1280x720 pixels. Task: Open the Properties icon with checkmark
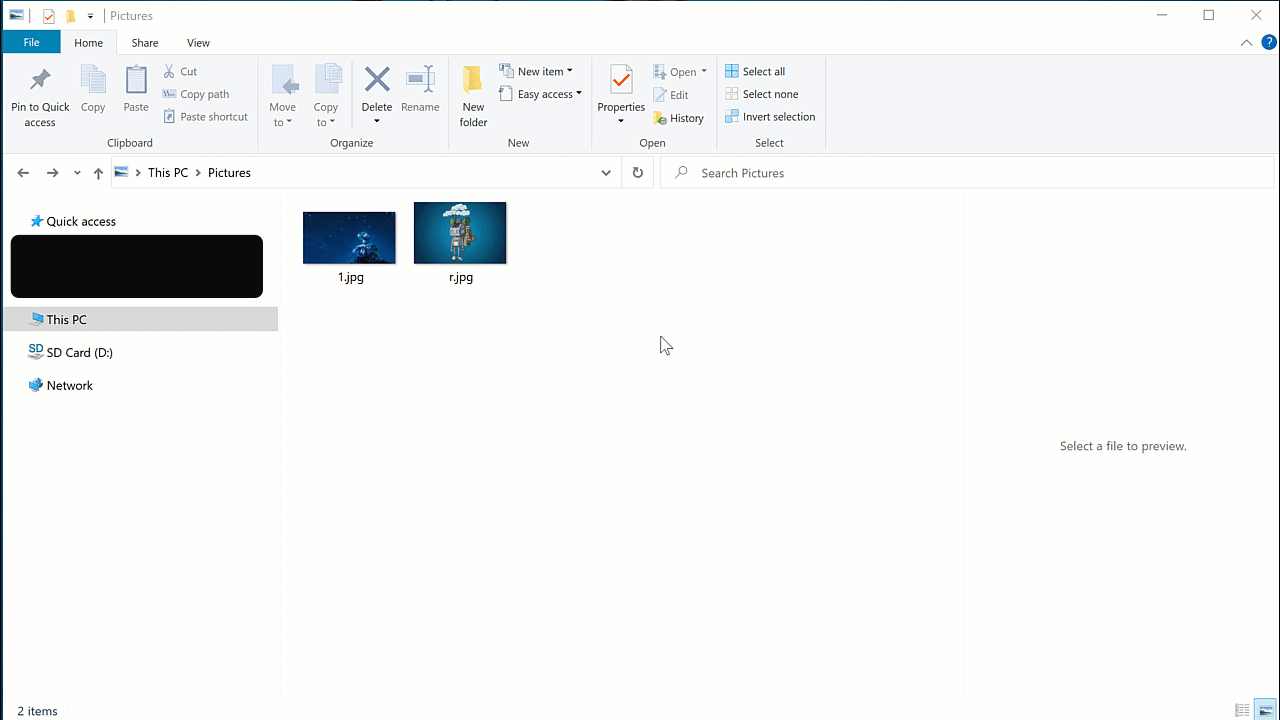click(x=621, y=81)
